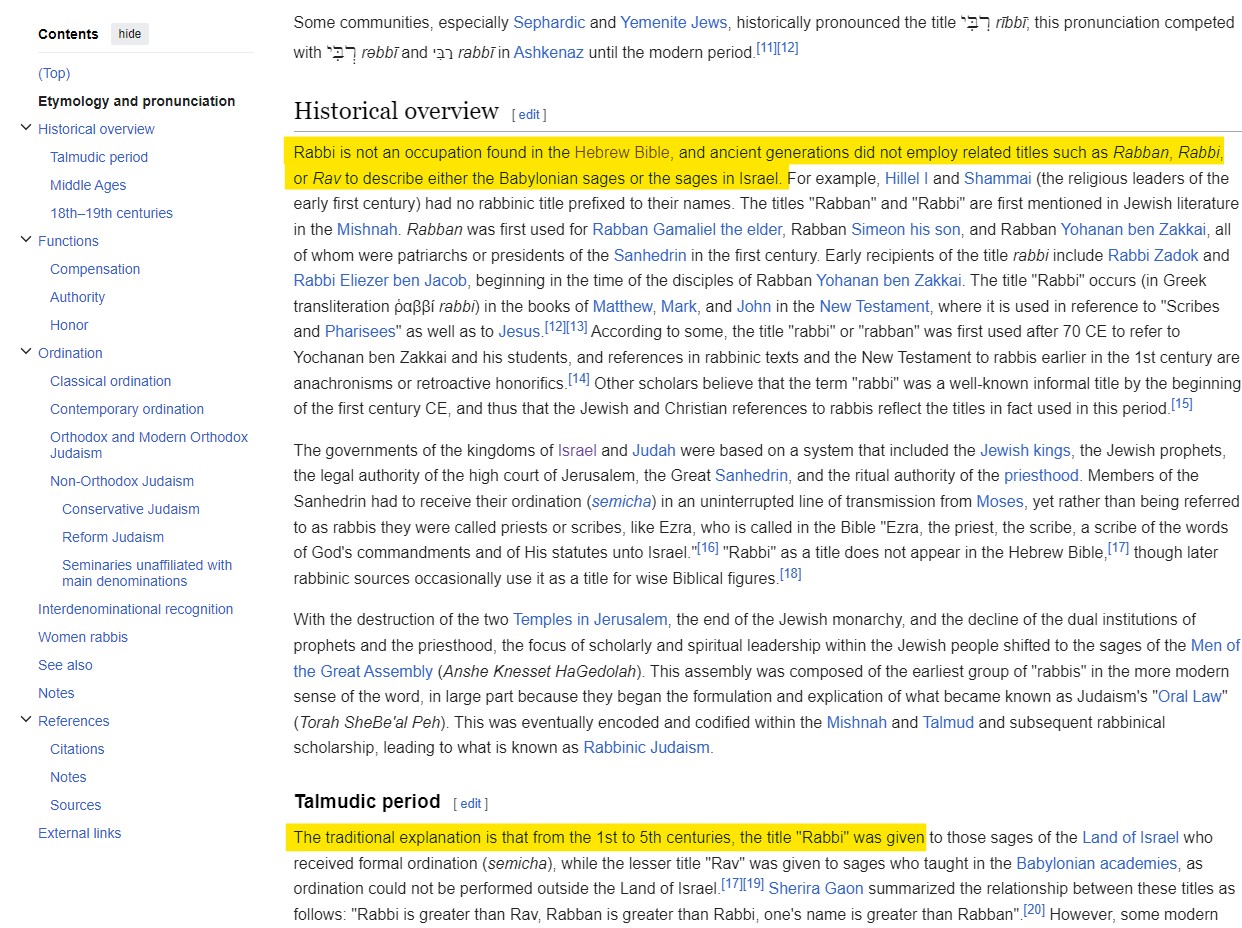
Task: Collapse the Ordination section in contents
Action: [26, 352]
